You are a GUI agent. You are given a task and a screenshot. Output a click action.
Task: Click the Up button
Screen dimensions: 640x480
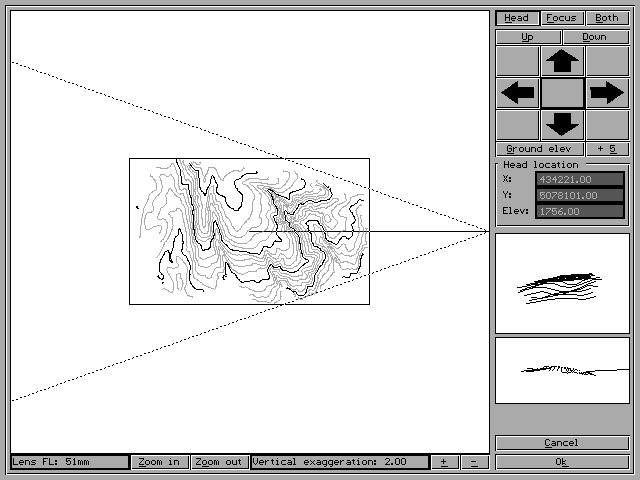pyautogui.click(x=528, y=37)
